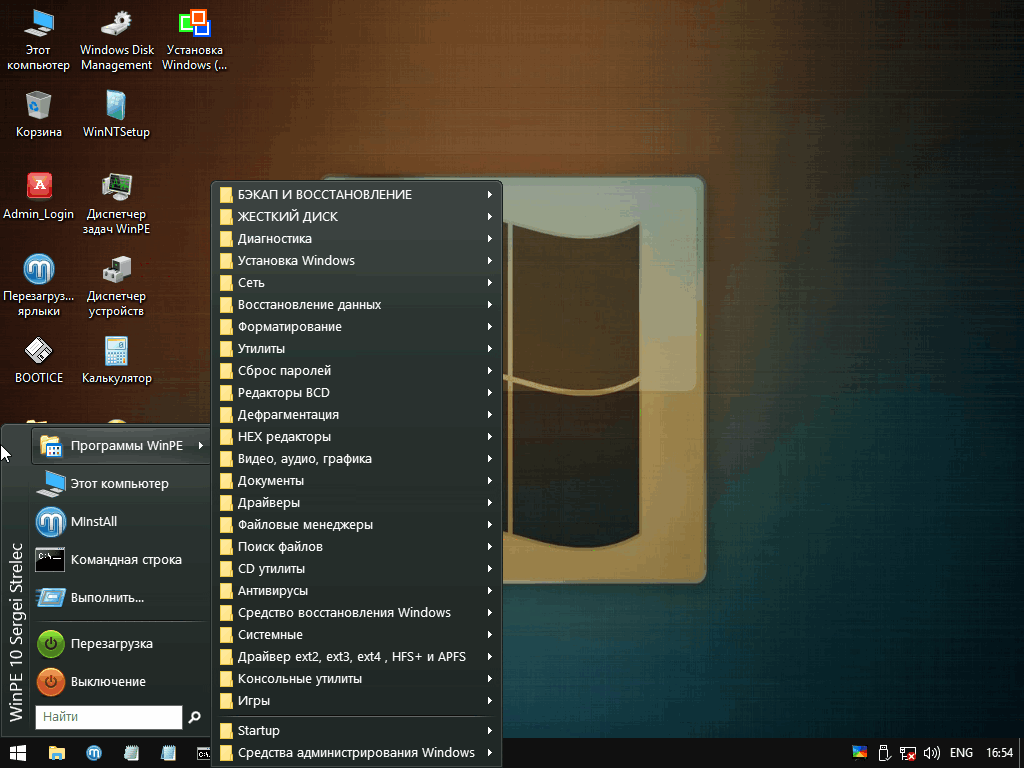Screen dimensions: 1024x768
Task: Select the Консольные утилиты entry
Action: coord(357,679)
